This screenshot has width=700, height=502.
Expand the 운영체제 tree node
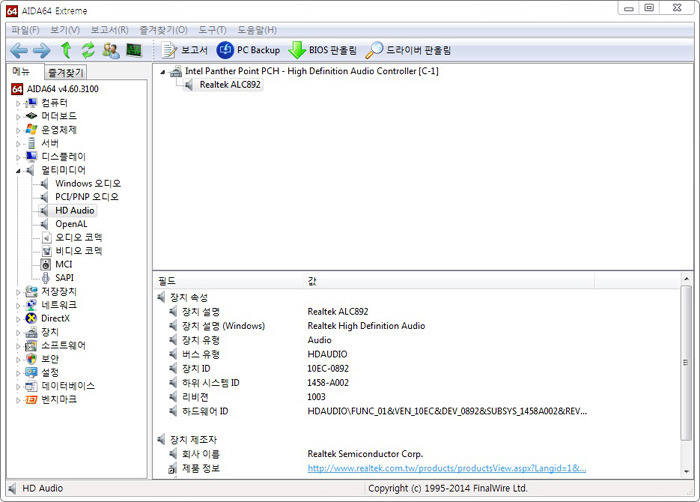point(18,130)
